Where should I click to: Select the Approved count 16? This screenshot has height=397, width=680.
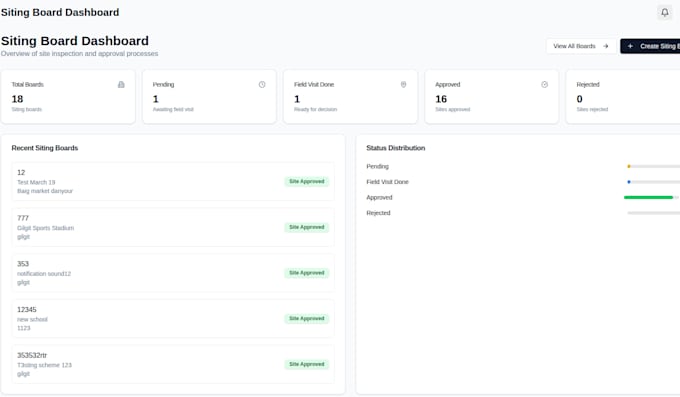coord(441,99)
